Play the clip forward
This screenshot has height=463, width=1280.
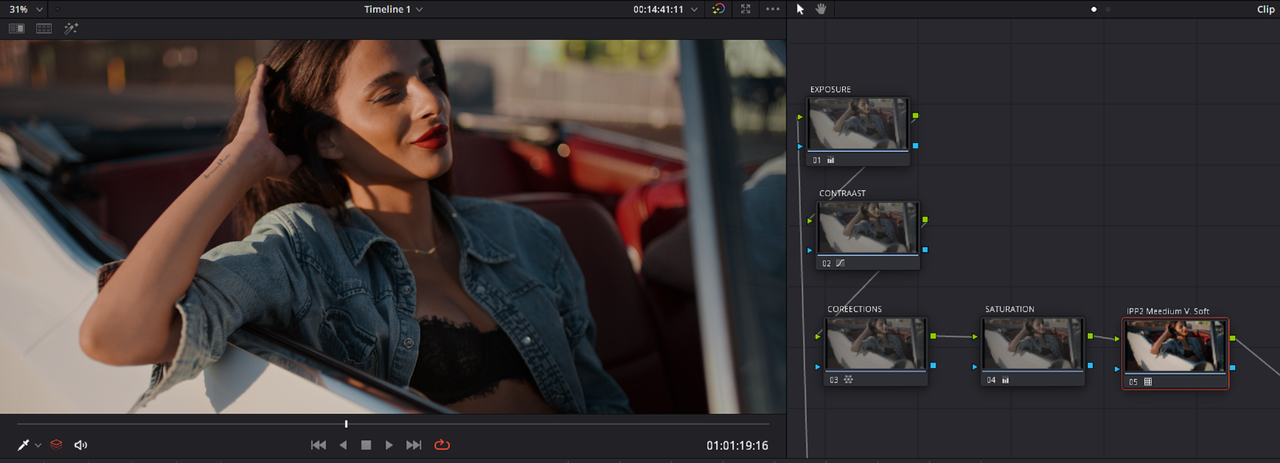point(389,445)
